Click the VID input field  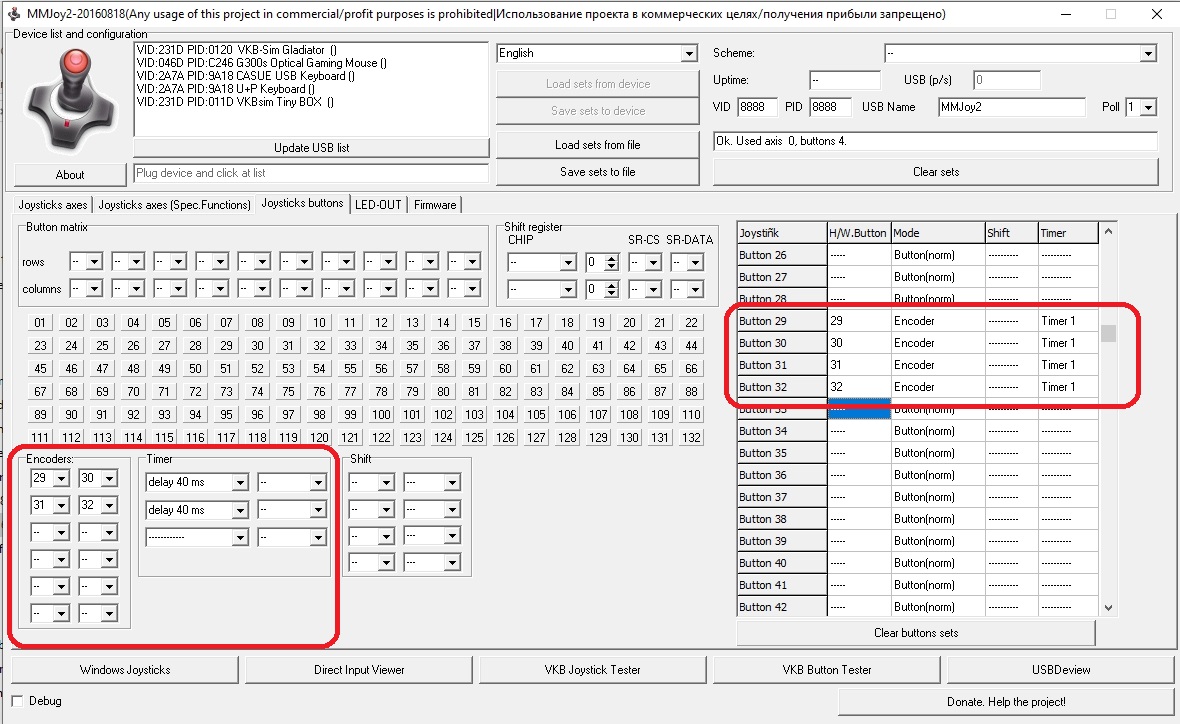[756, 107]
